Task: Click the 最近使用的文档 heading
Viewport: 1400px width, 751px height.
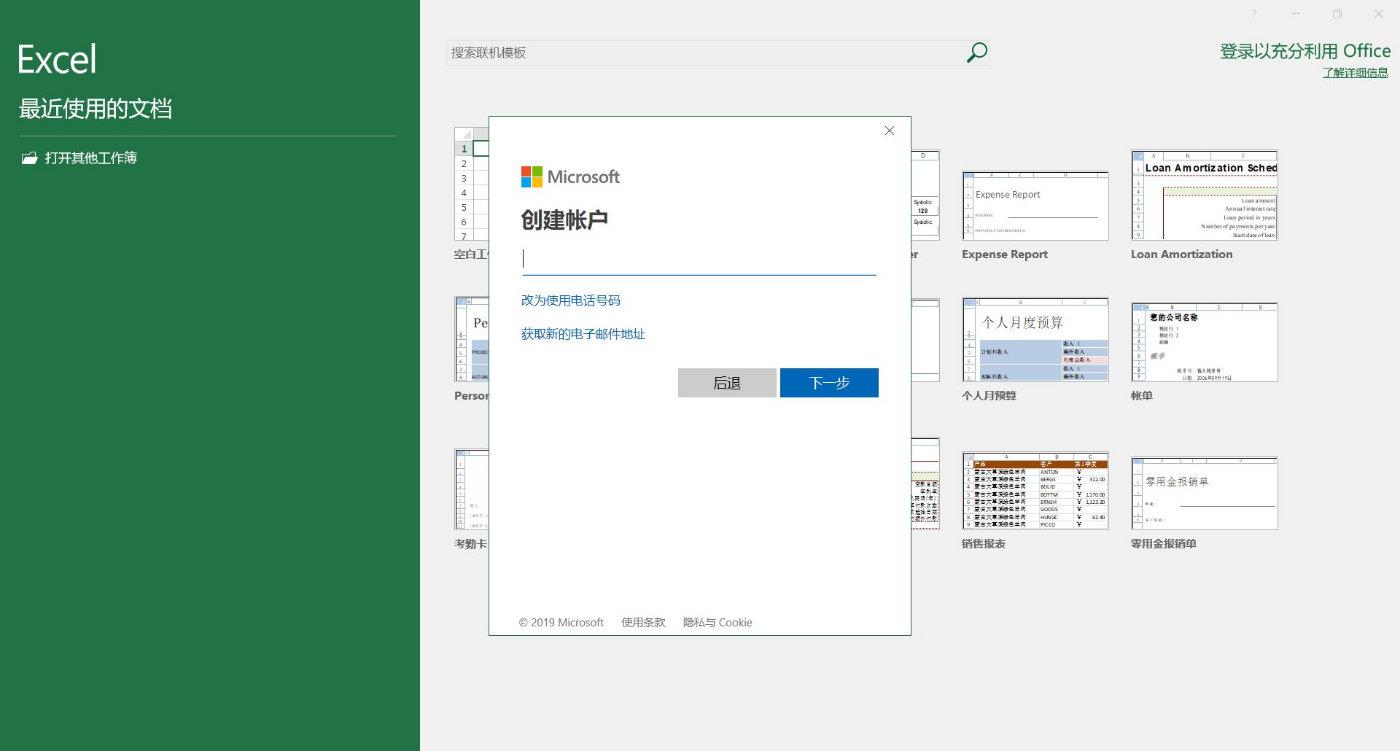Action: 96,108
